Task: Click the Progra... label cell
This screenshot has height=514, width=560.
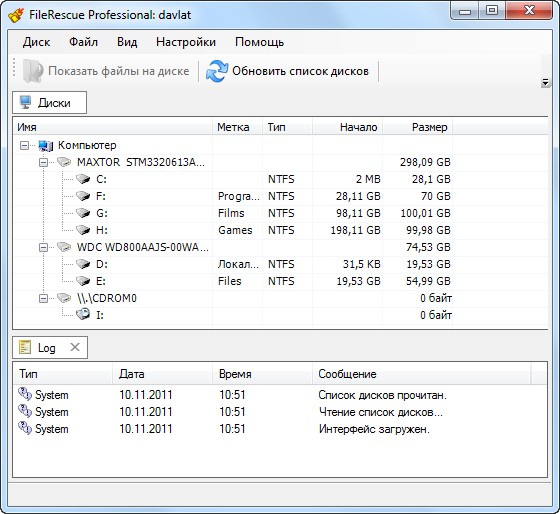Action: click(x=239, y=196)
